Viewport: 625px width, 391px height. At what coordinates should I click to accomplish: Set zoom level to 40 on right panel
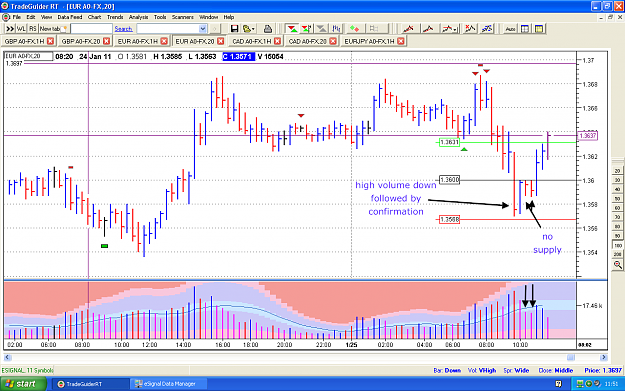click(x=618, y=190)
